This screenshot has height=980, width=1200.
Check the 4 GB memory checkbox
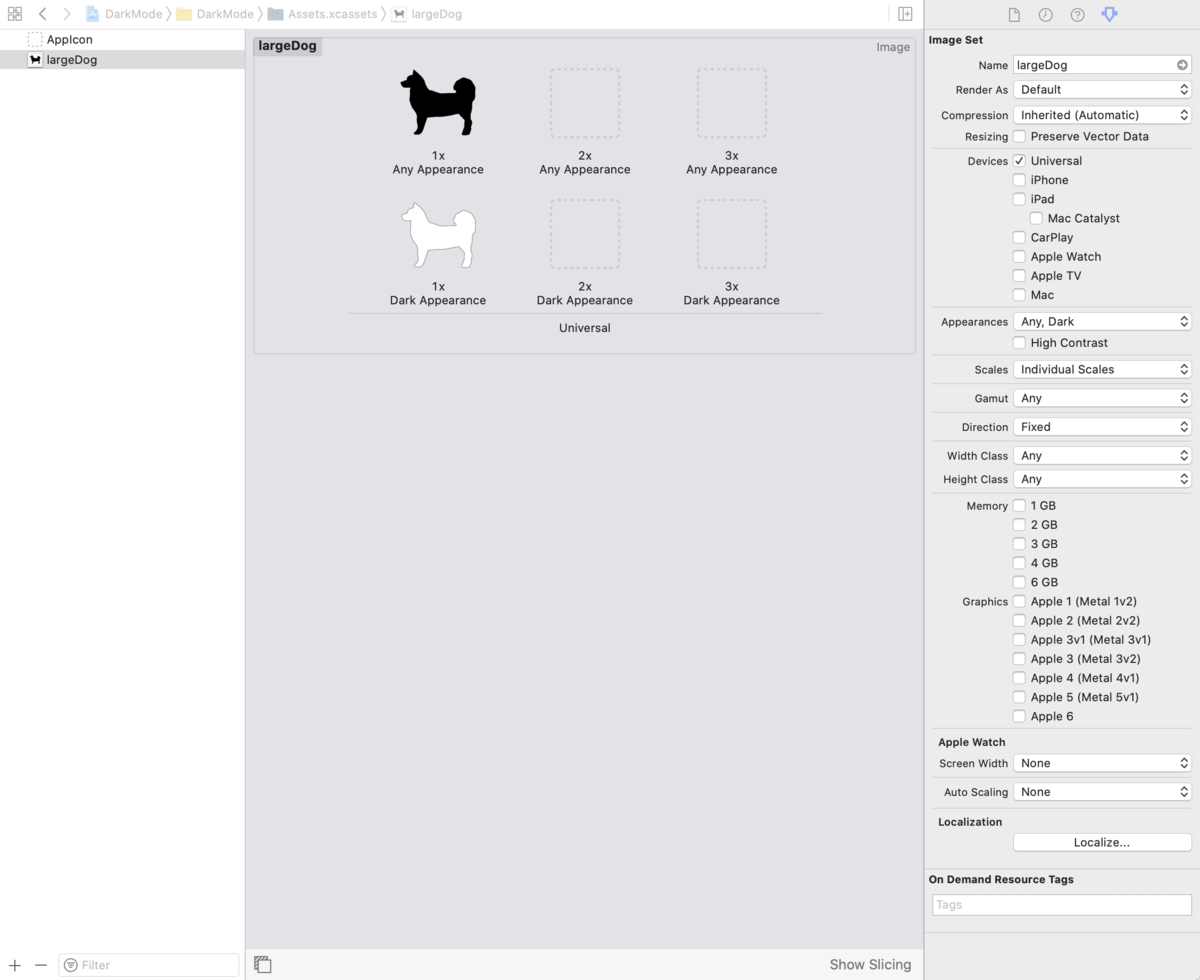(x=1019, y=563)
